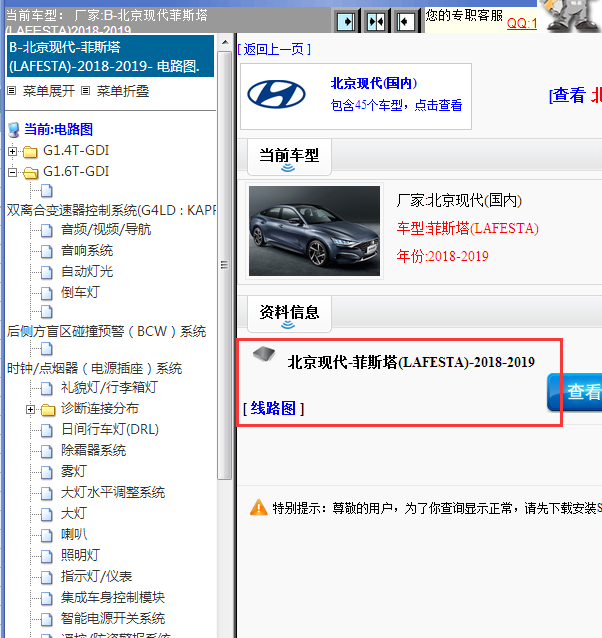
Task: Click the page icon beside 倒车灯
Action: point(47,293)
